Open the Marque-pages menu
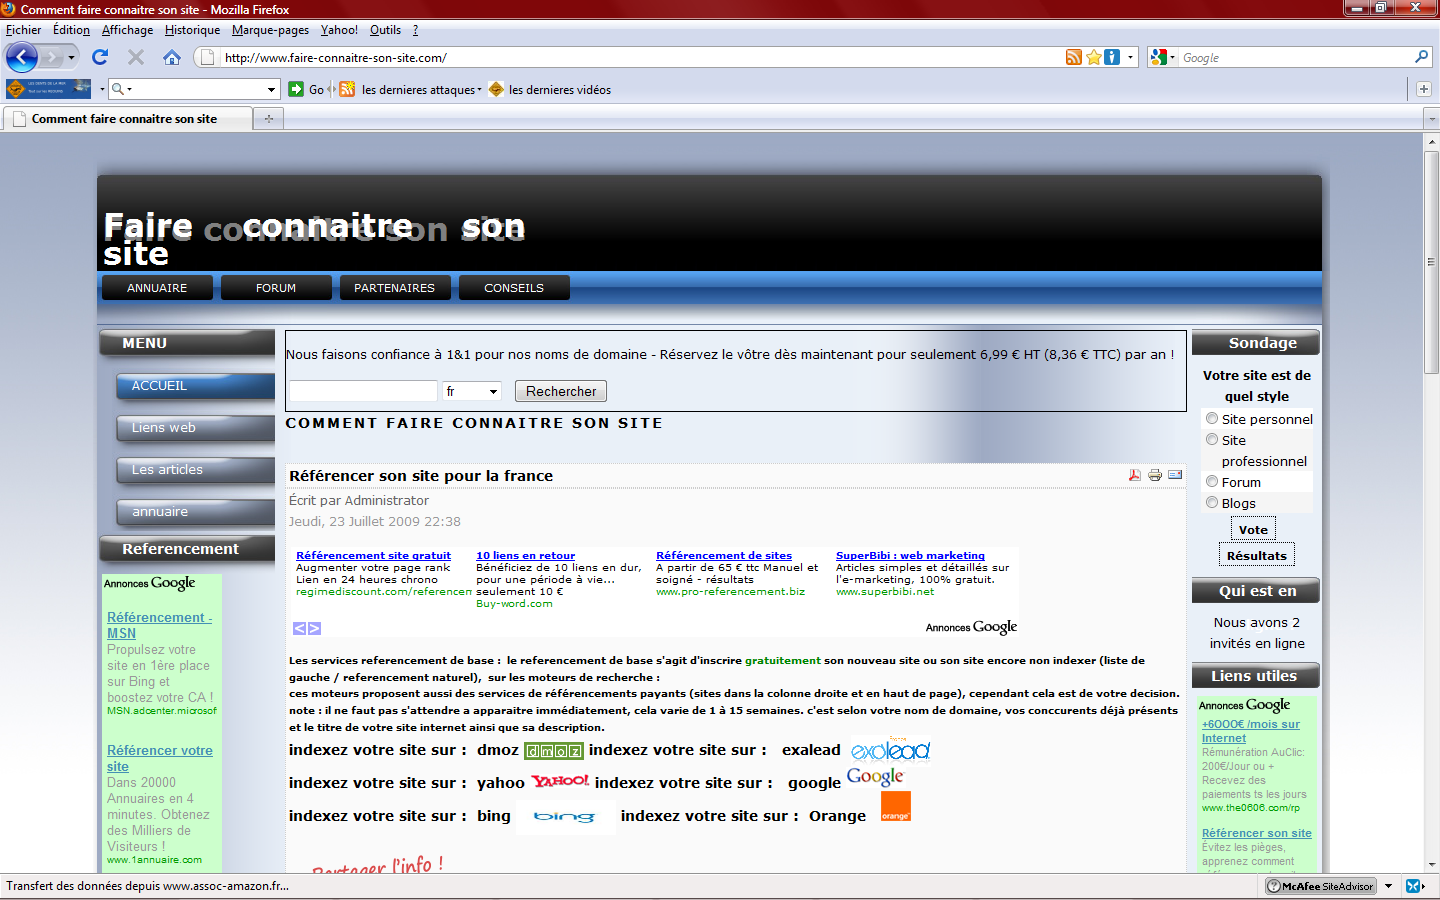The width and height of the screenshot is (1440, 900). click(270, 30)
